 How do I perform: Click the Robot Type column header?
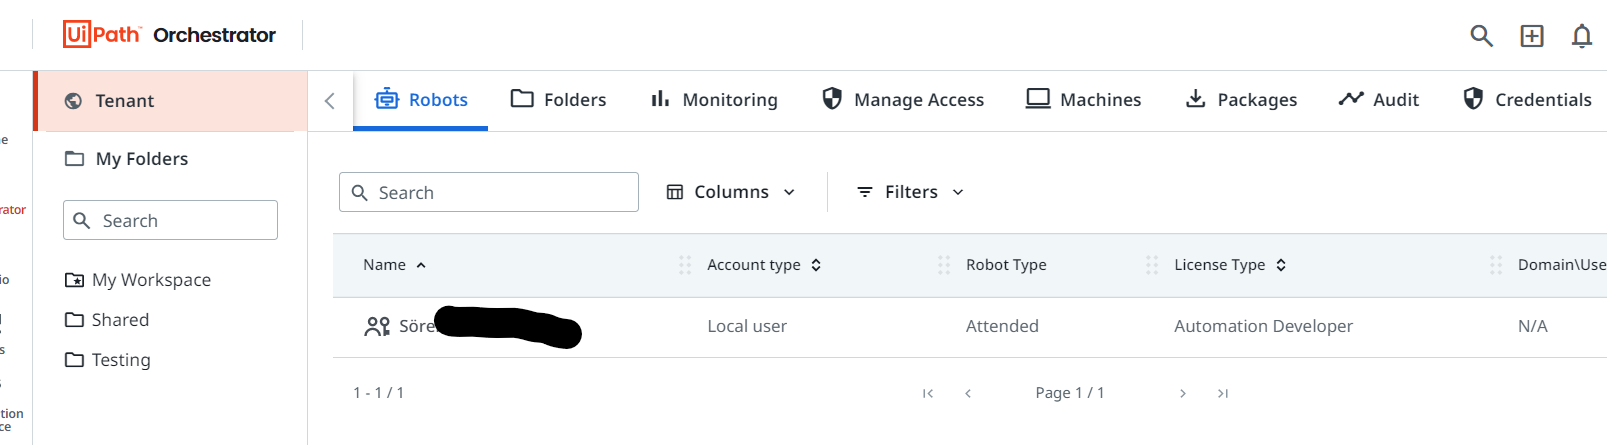click(x=1006, y=265)
